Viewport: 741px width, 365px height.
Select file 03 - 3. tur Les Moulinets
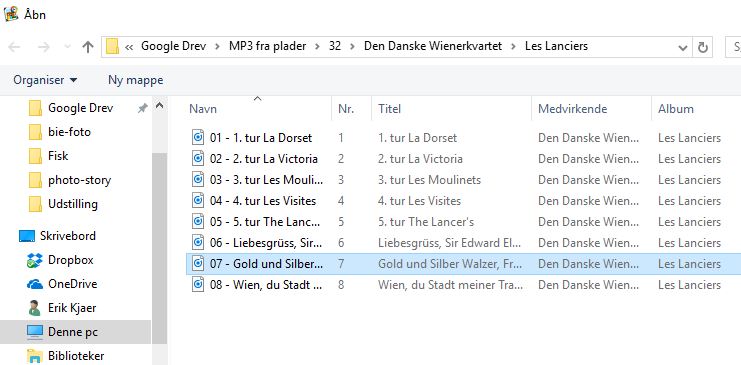pyautogui.click(x=267, y=180)
